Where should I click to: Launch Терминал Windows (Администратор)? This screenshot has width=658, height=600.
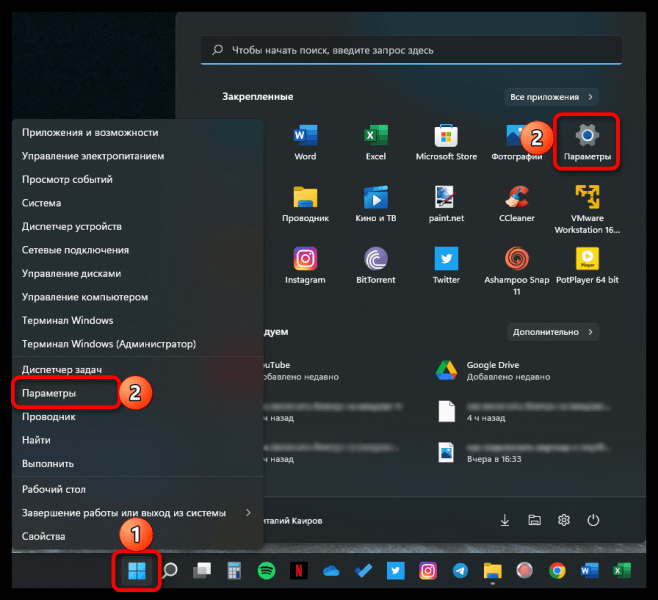(x=137, y=344)
